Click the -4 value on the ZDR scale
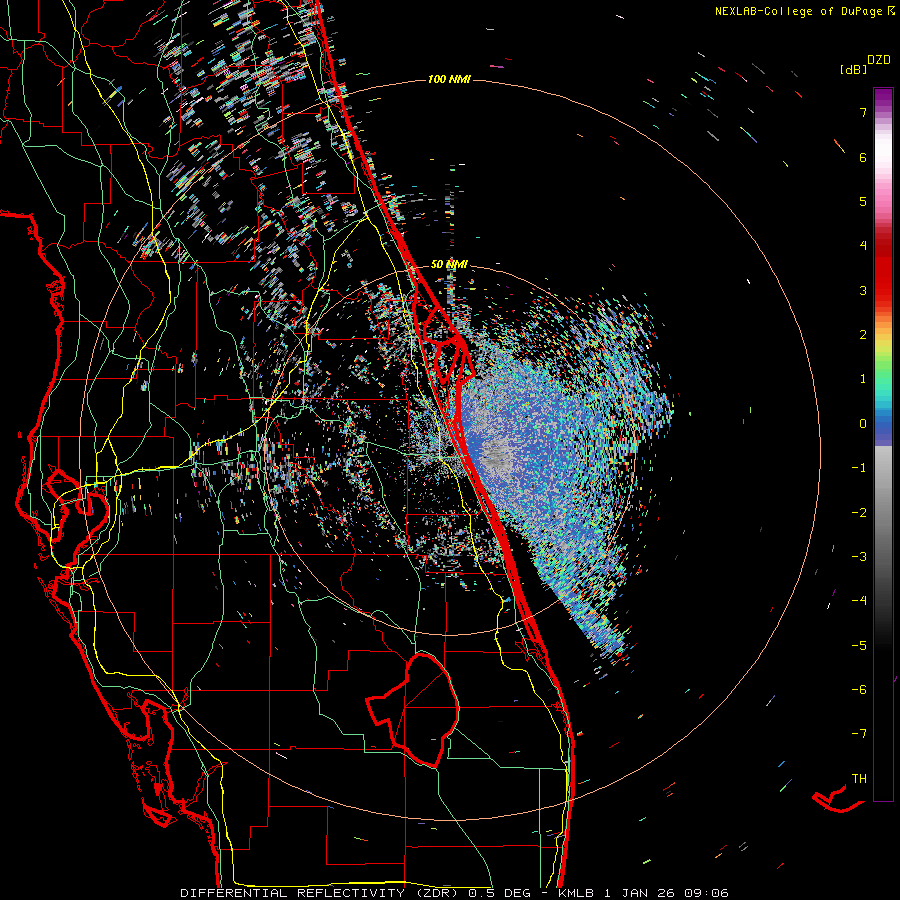The image size is (900, 900). [x=859, y=601]
